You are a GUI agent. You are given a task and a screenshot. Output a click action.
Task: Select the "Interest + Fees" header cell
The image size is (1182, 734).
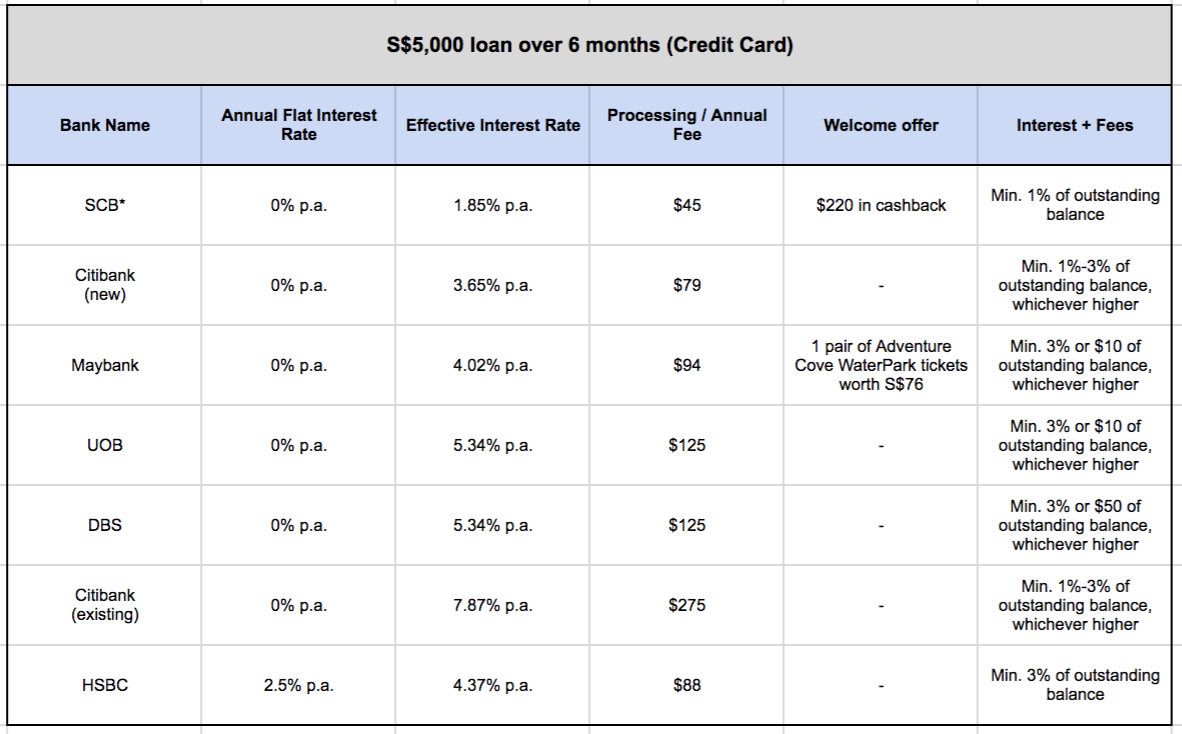click(1074, 125)
